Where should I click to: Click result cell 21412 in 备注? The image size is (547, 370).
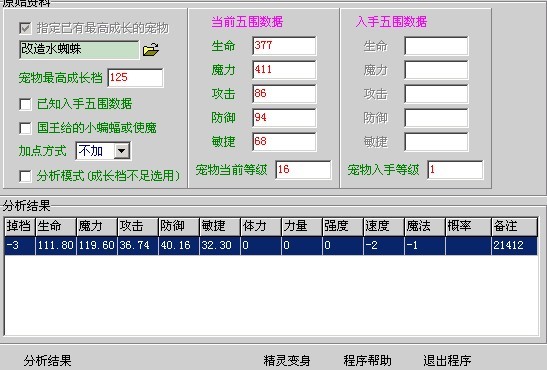point(514,246)
